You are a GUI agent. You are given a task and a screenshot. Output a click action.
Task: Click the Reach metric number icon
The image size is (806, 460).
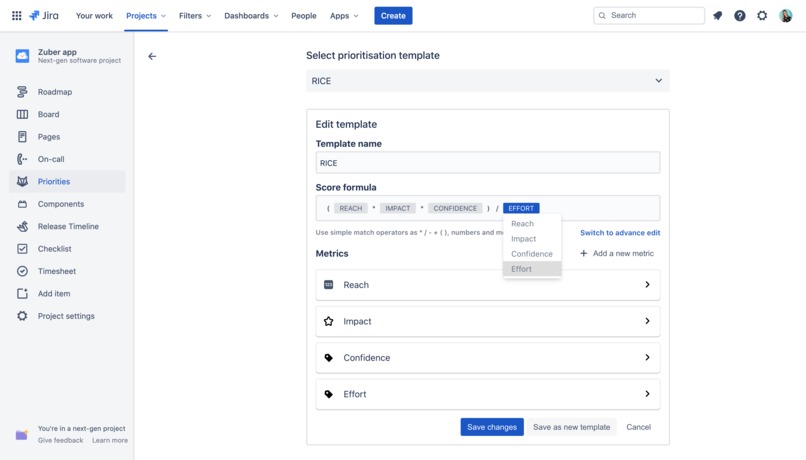328,284
